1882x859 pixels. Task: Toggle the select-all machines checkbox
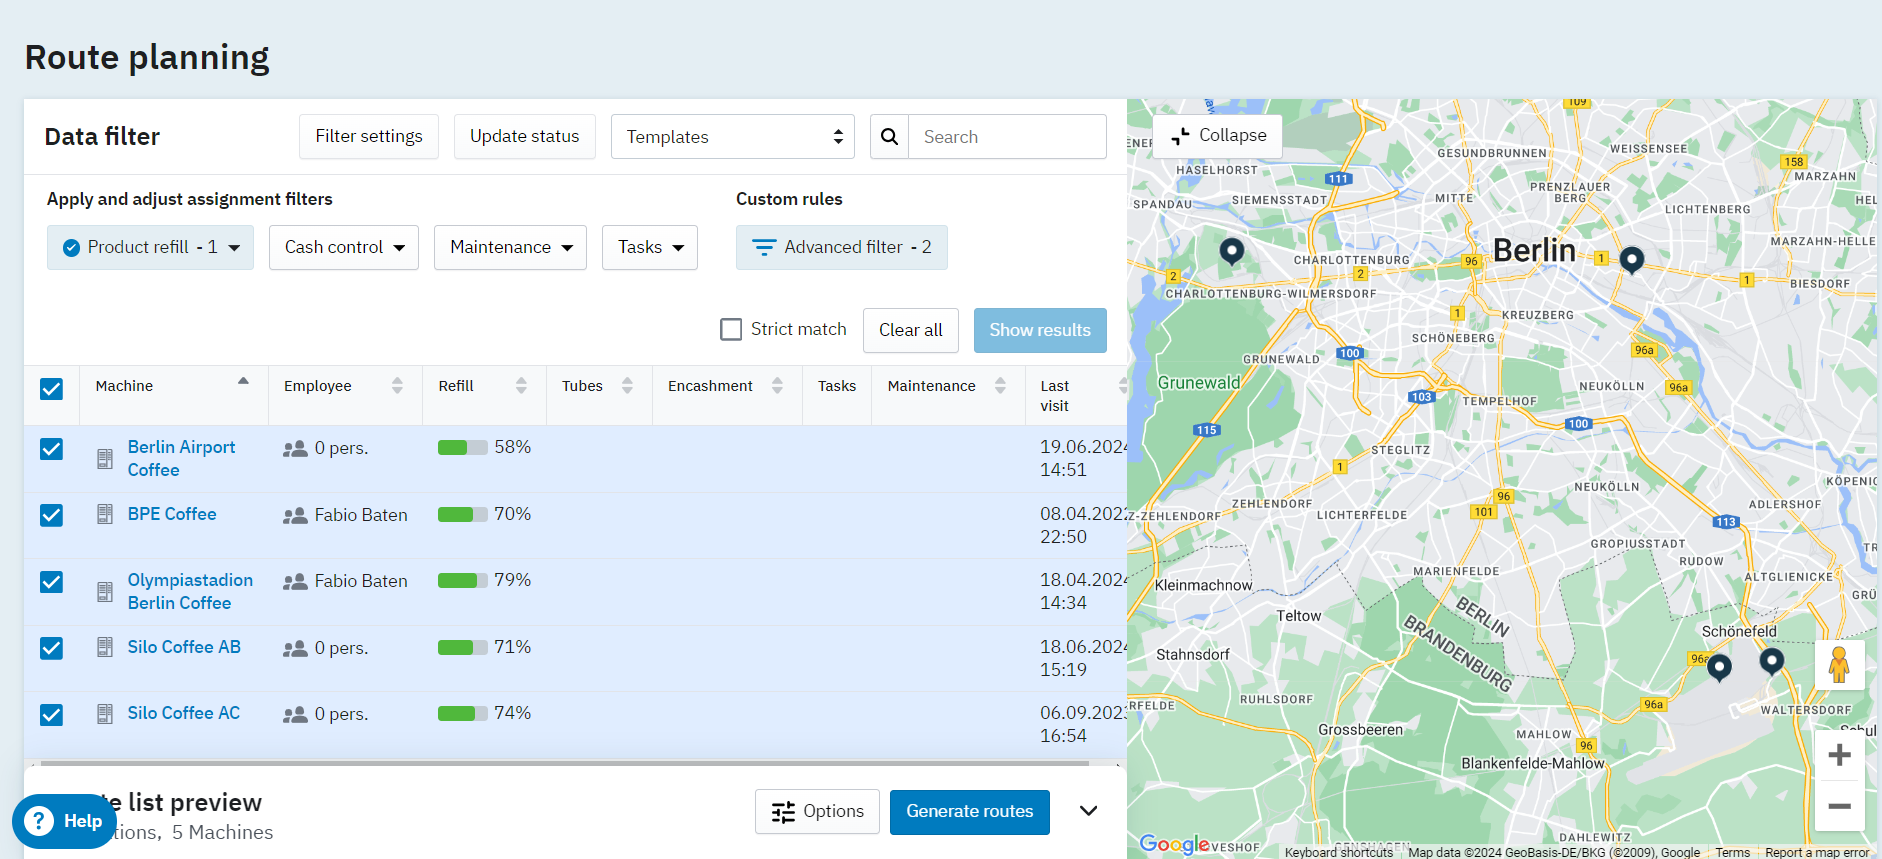point(51,389)
